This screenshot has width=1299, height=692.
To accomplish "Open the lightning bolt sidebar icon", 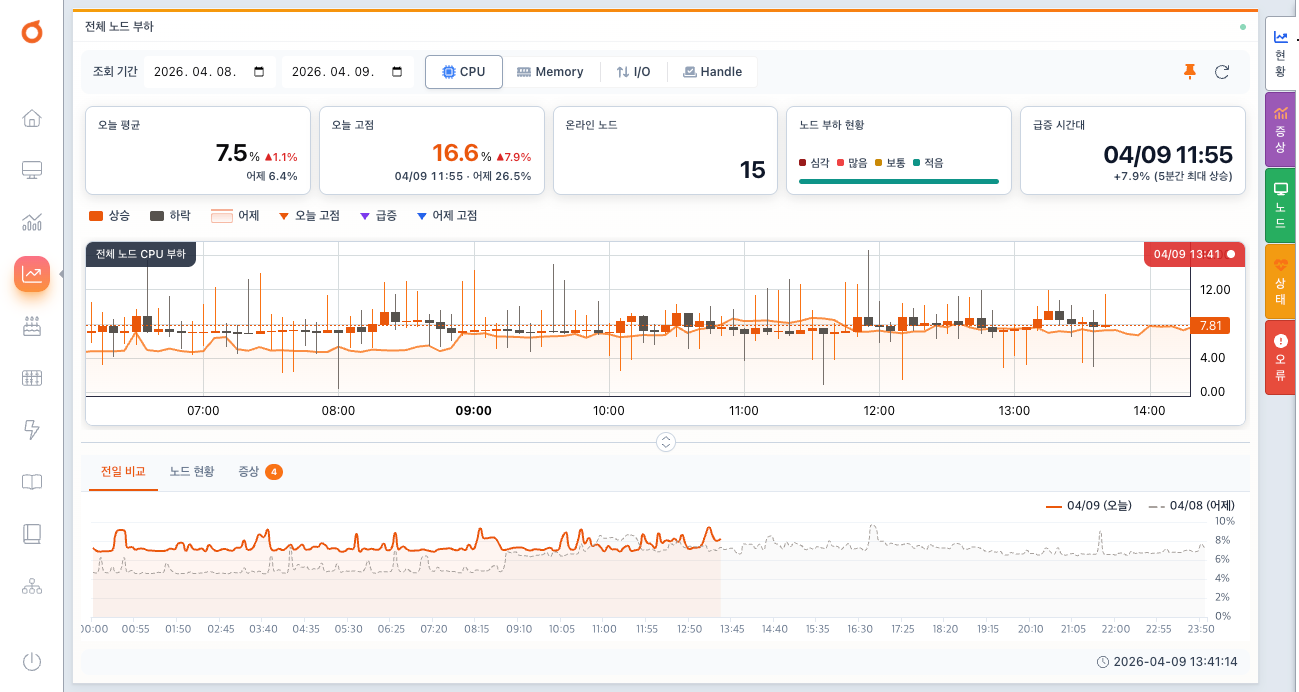I will pyautogui.click(x=32, y=430).
